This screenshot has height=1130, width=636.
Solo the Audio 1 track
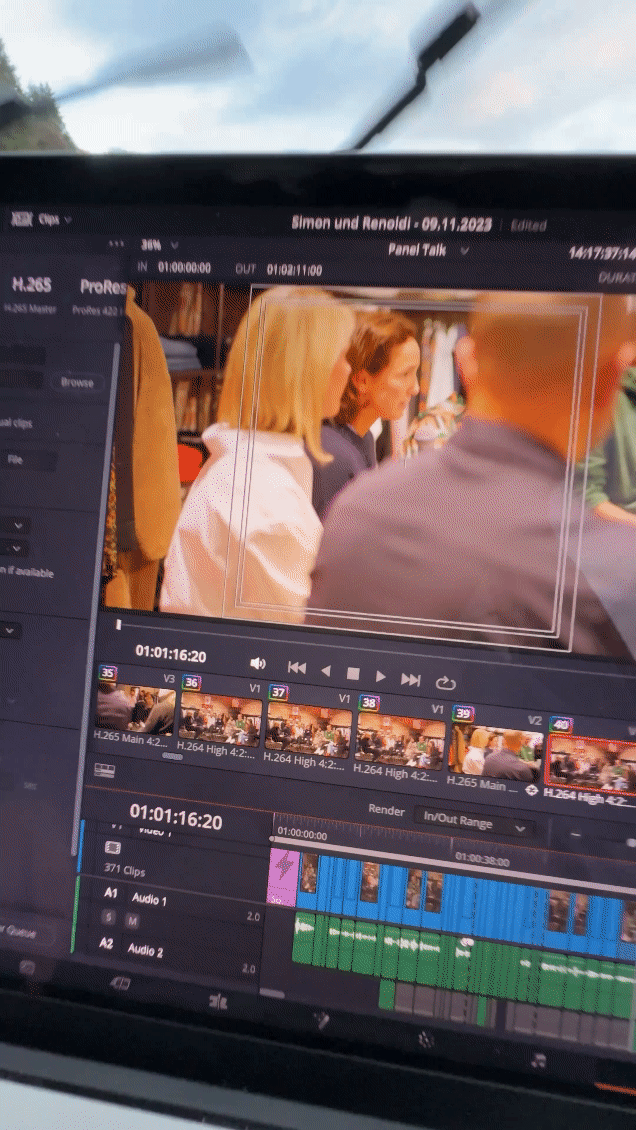[108, 918]
